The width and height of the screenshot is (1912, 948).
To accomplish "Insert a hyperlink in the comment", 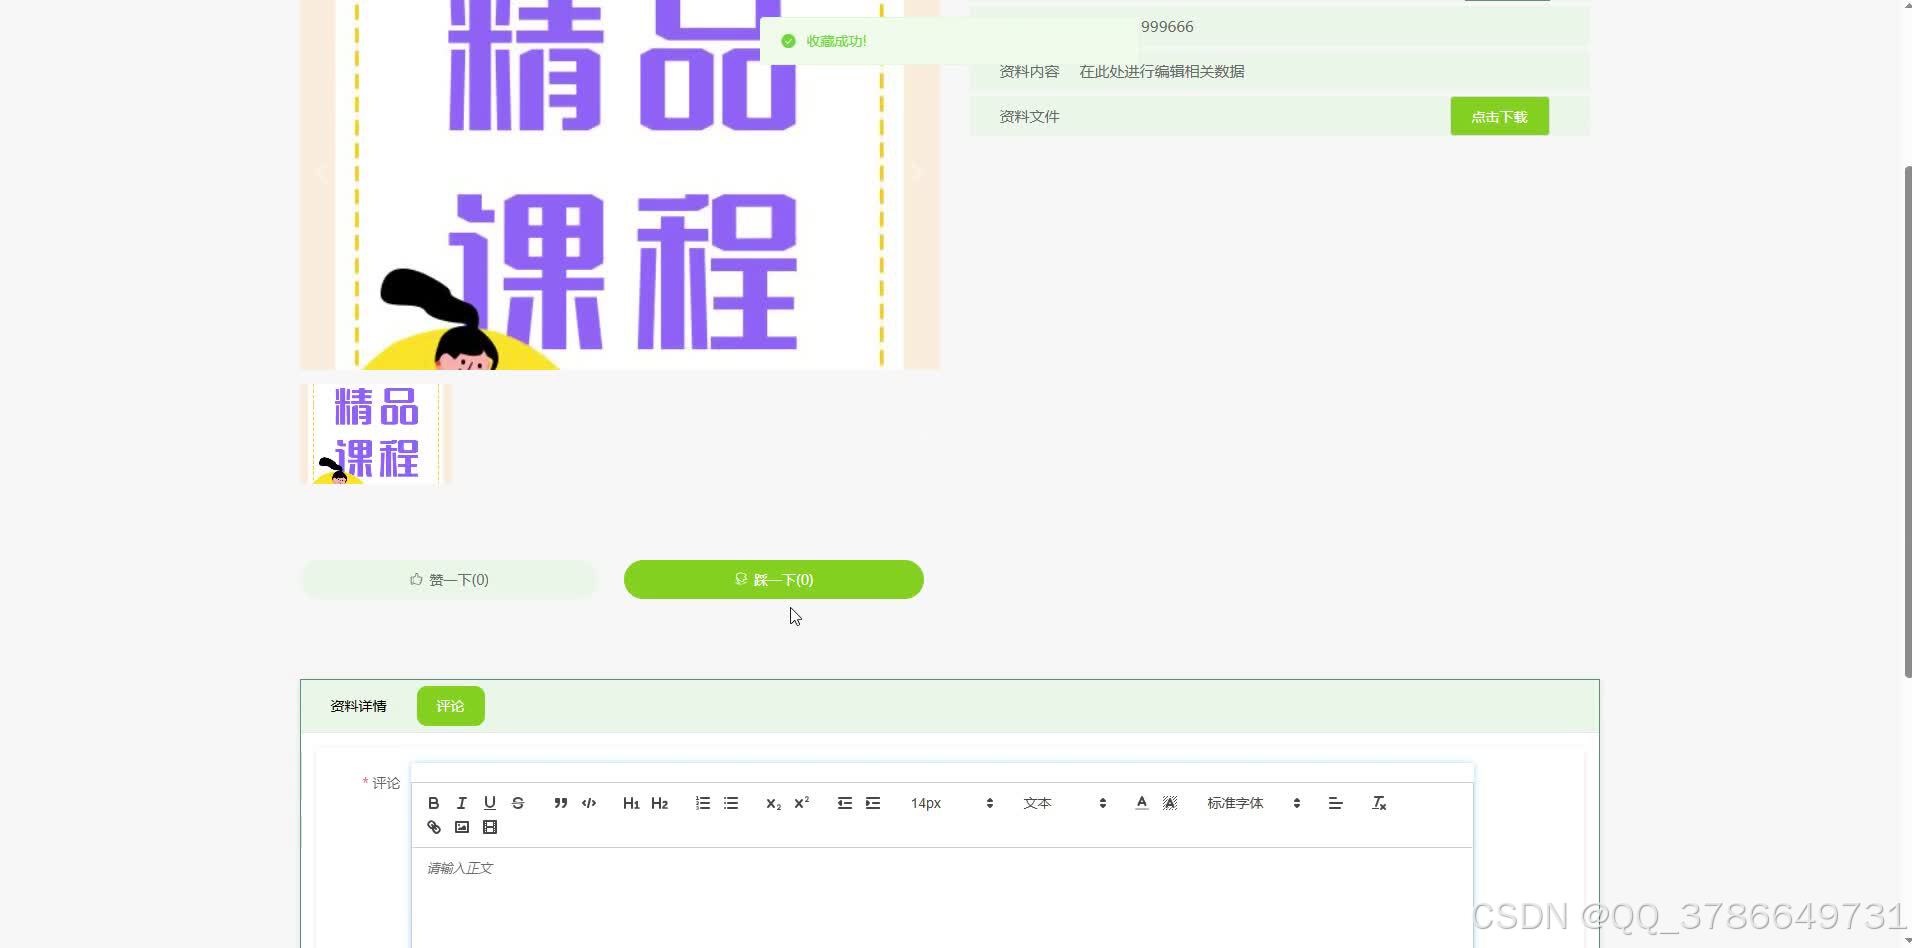I will [433, 827].
